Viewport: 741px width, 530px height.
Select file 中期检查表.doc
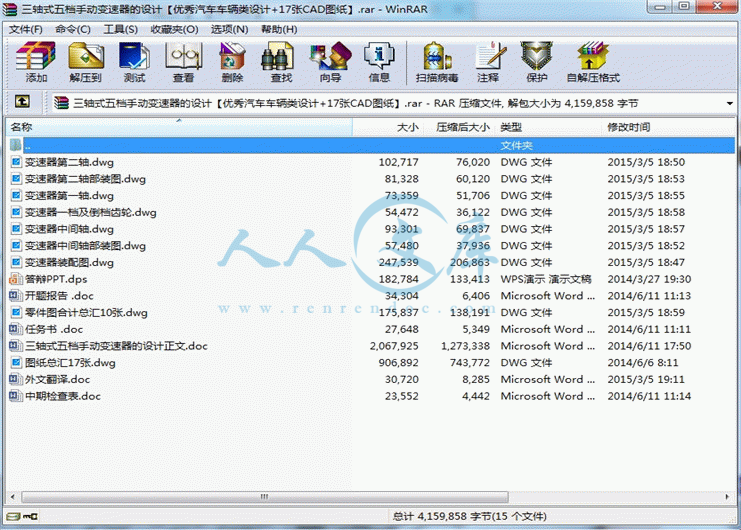tap(63, 396)
